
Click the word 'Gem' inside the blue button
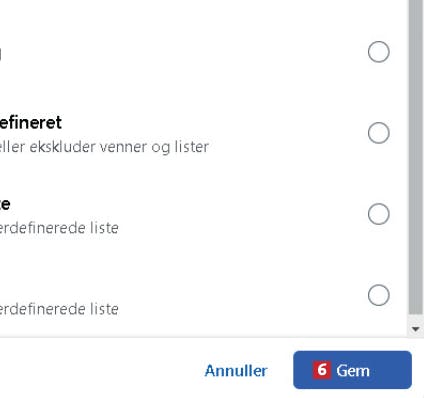pos(353,371)
